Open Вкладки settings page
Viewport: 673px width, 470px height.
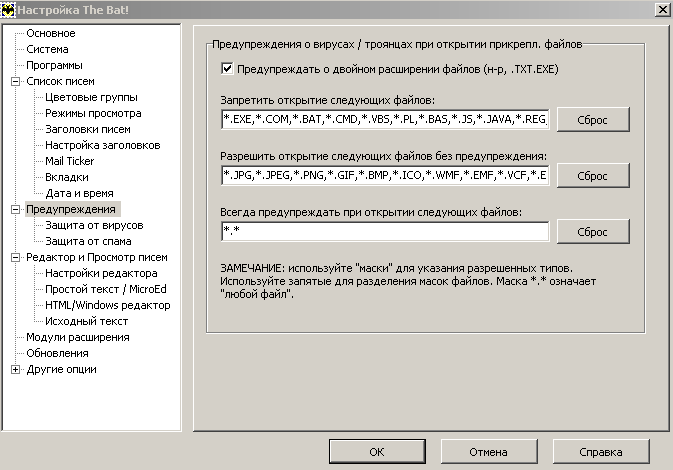point(67,177)
